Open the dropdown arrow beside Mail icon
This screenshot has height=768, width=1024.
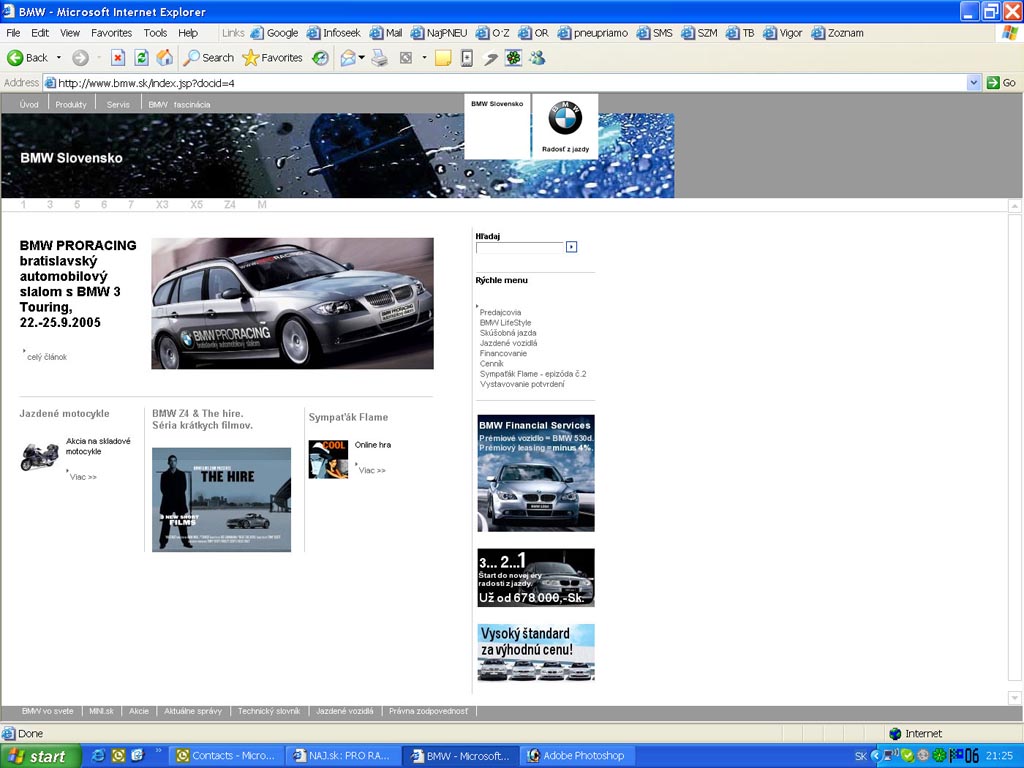click(x=361, y=58)
